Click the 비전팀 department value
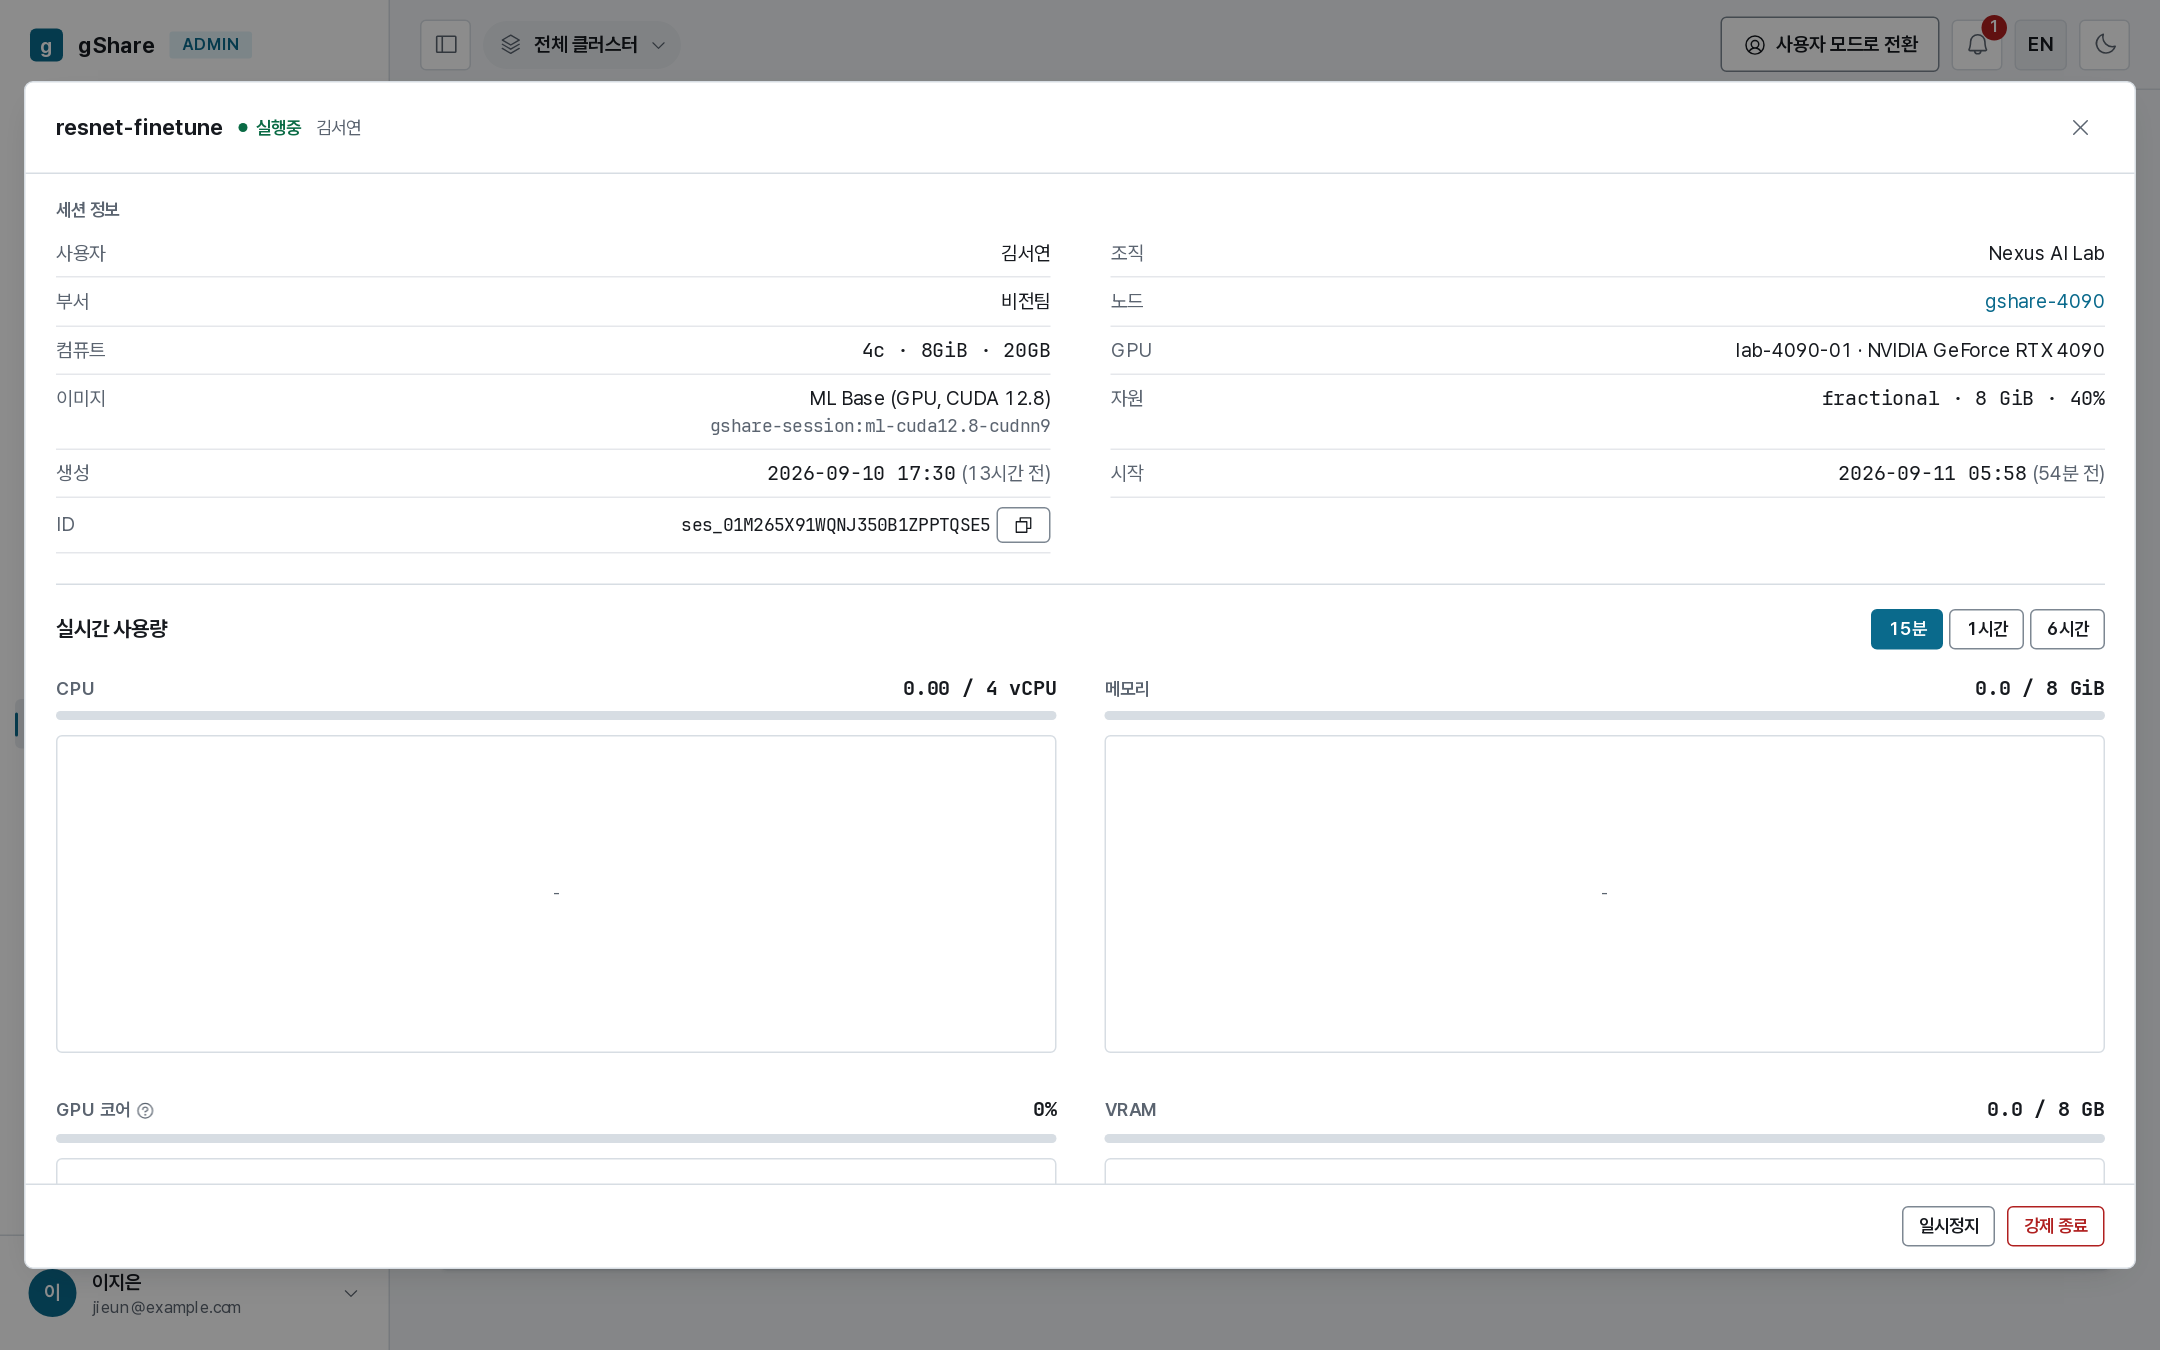The height and width of the screenshot is (1350, 2160). pyautogui.click(x=1025, y=301)
